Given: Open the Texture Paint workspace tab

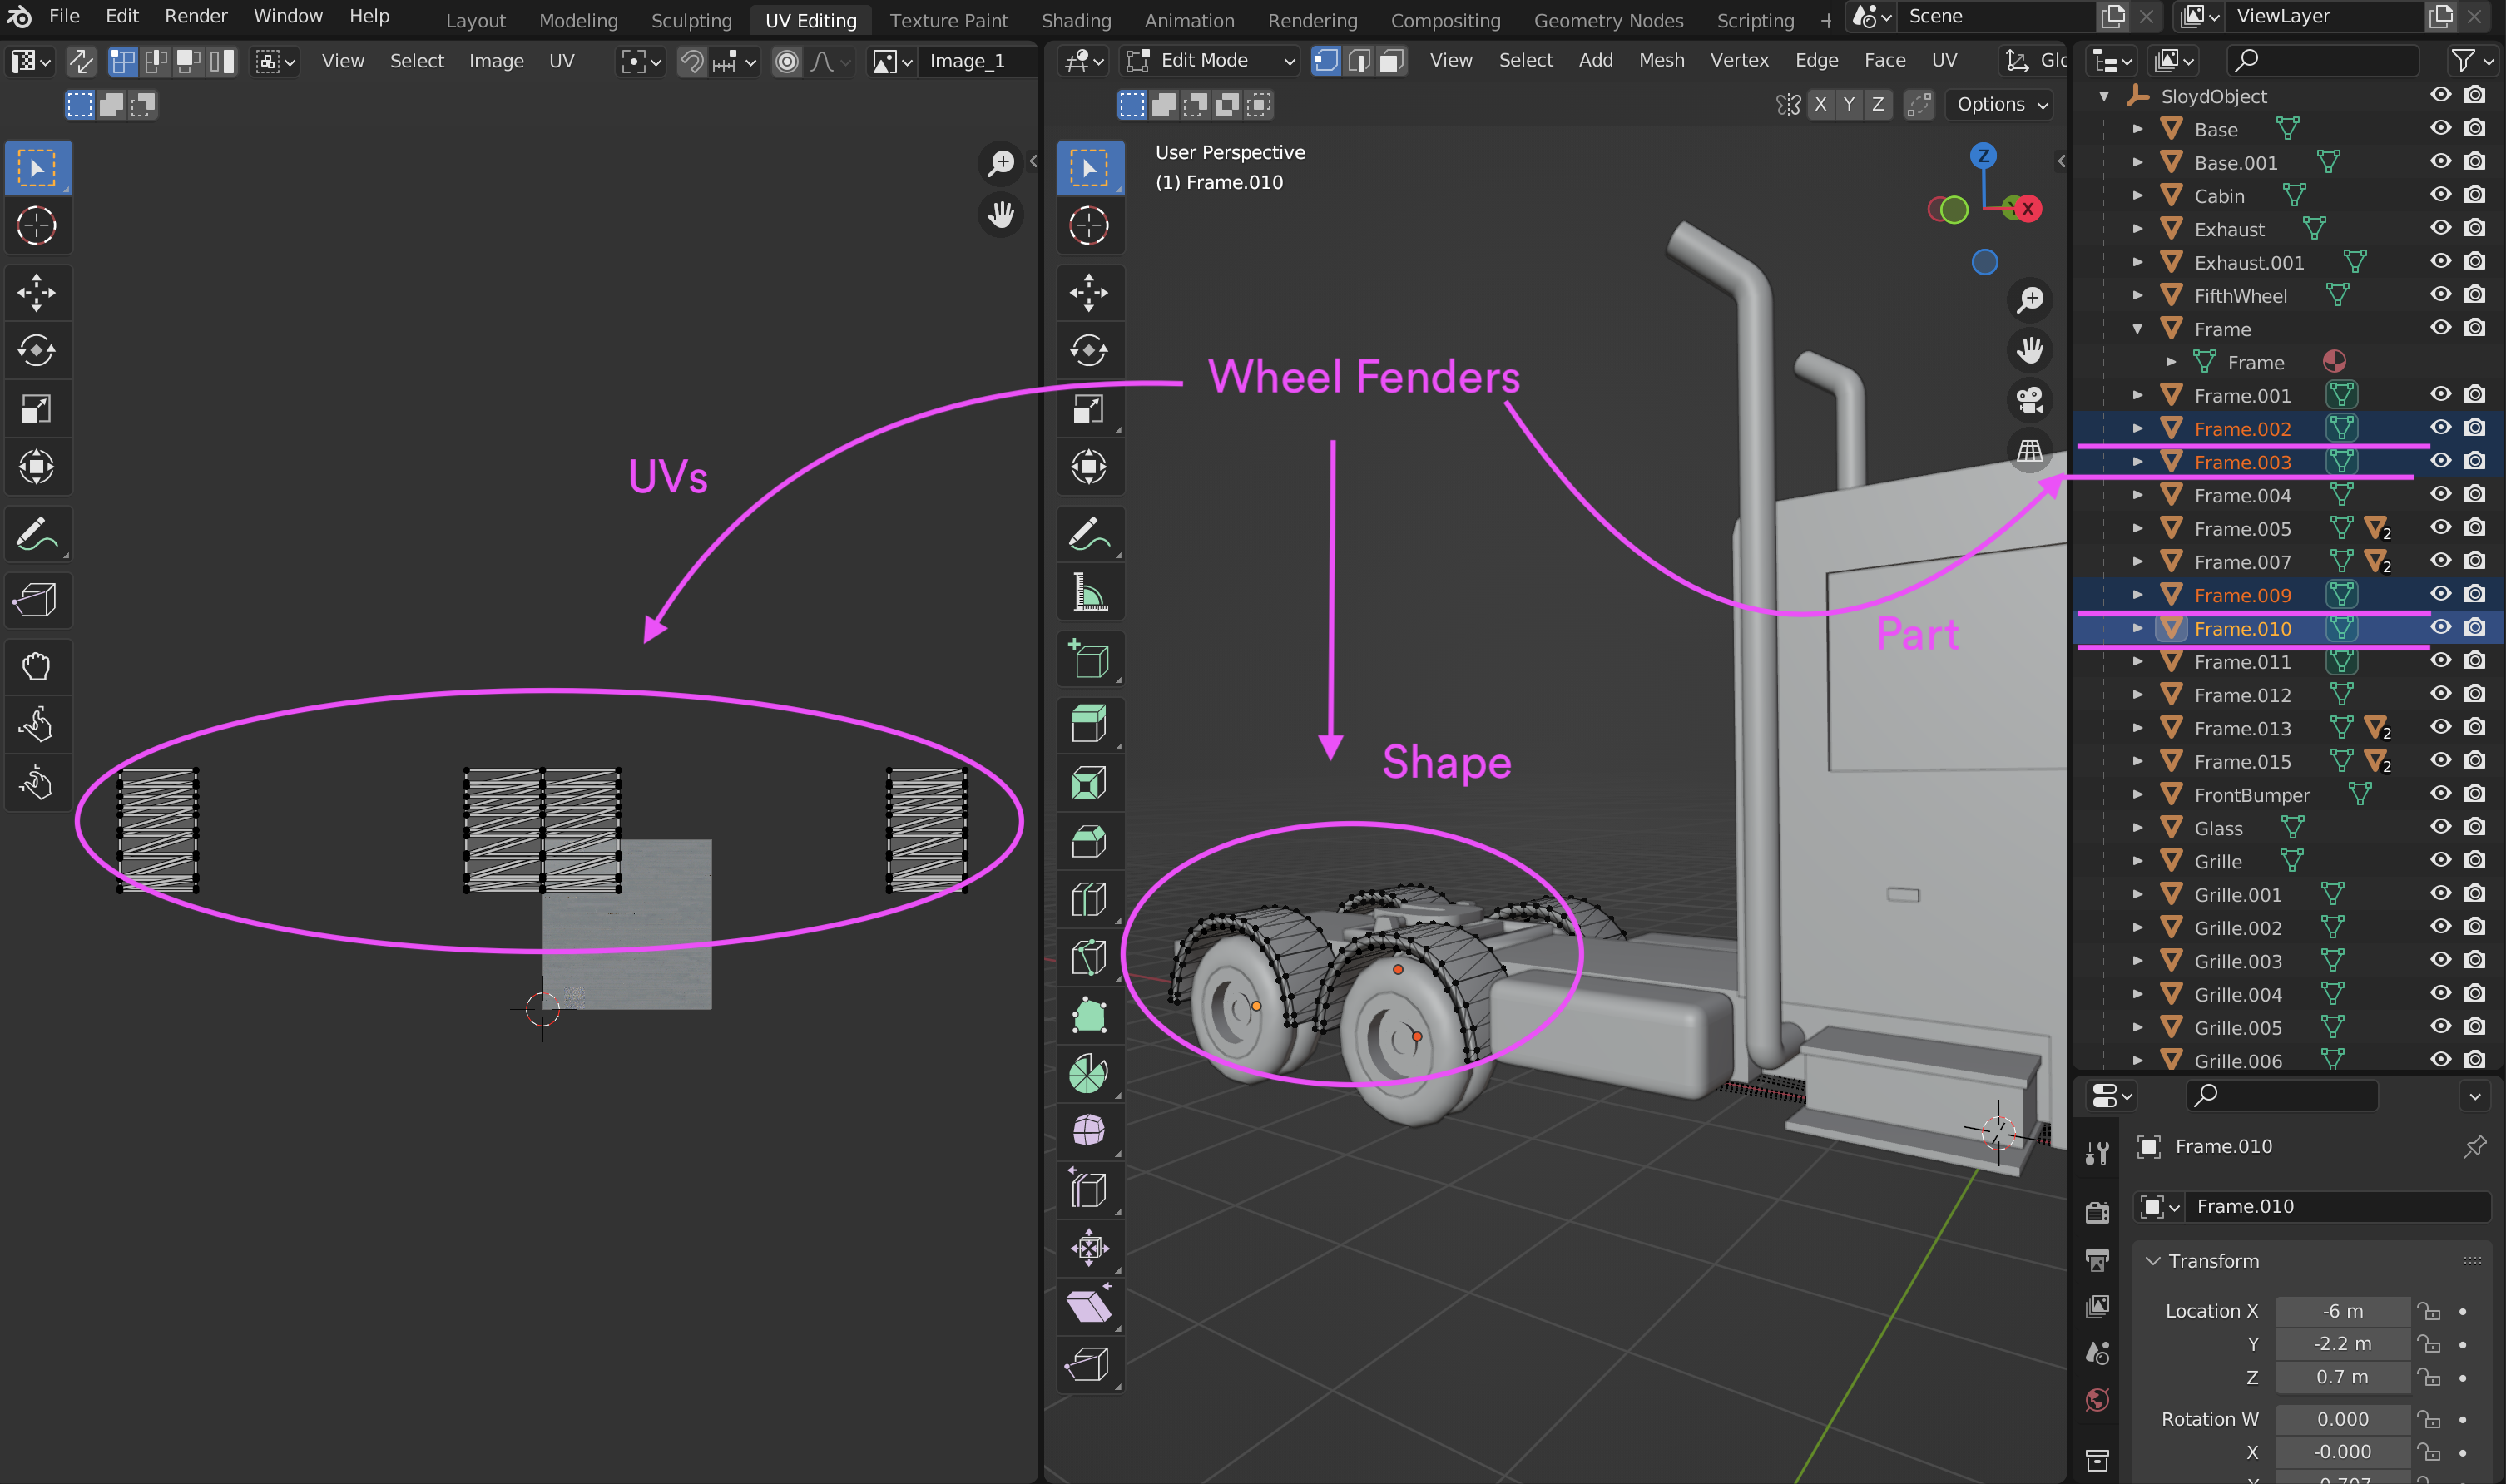Looking at the screenshot, I should pos(948,20).
